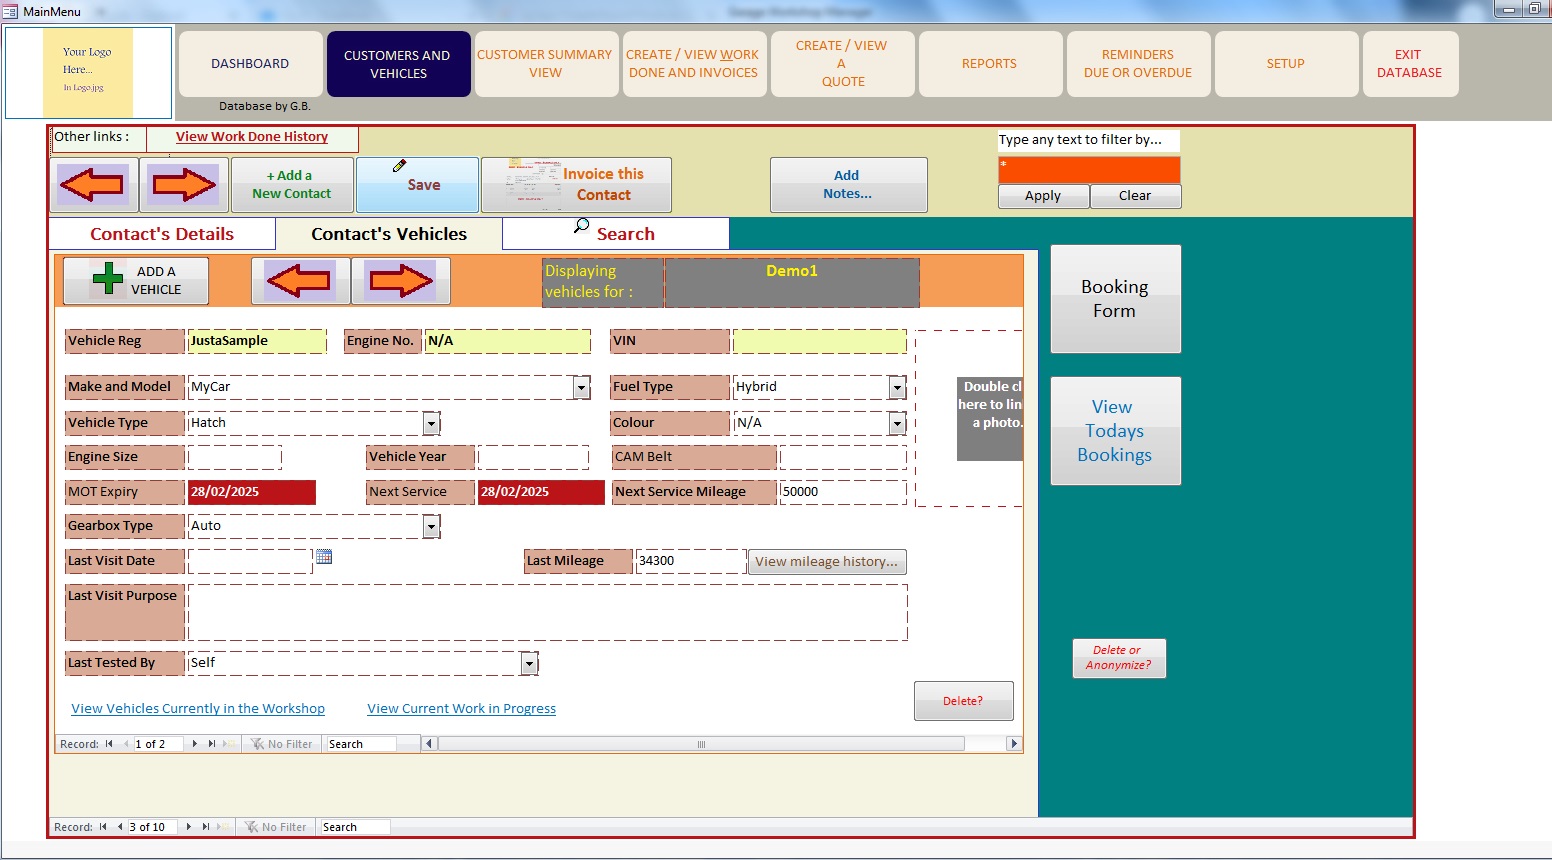Click the orange filter text field

pyautogui.click(x=1088, y=170)
